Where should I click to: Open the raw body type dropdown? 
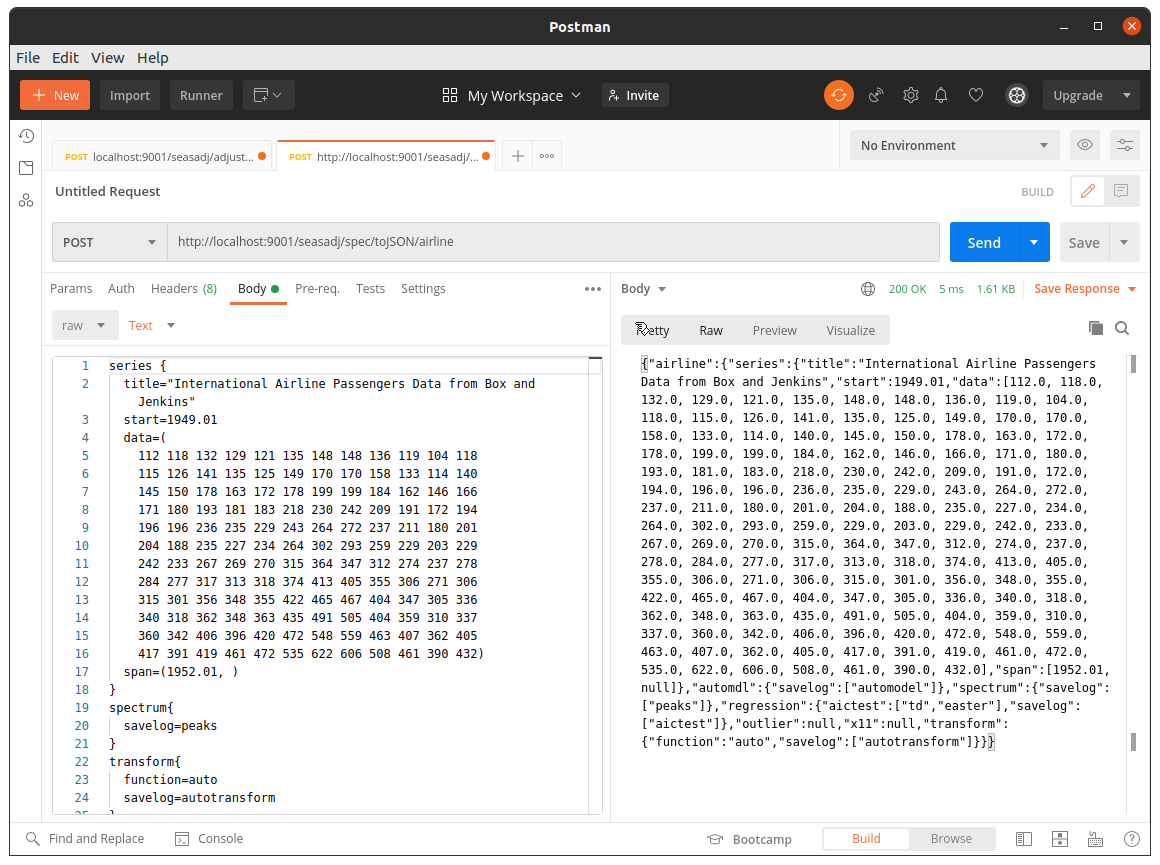click(84, 326)
